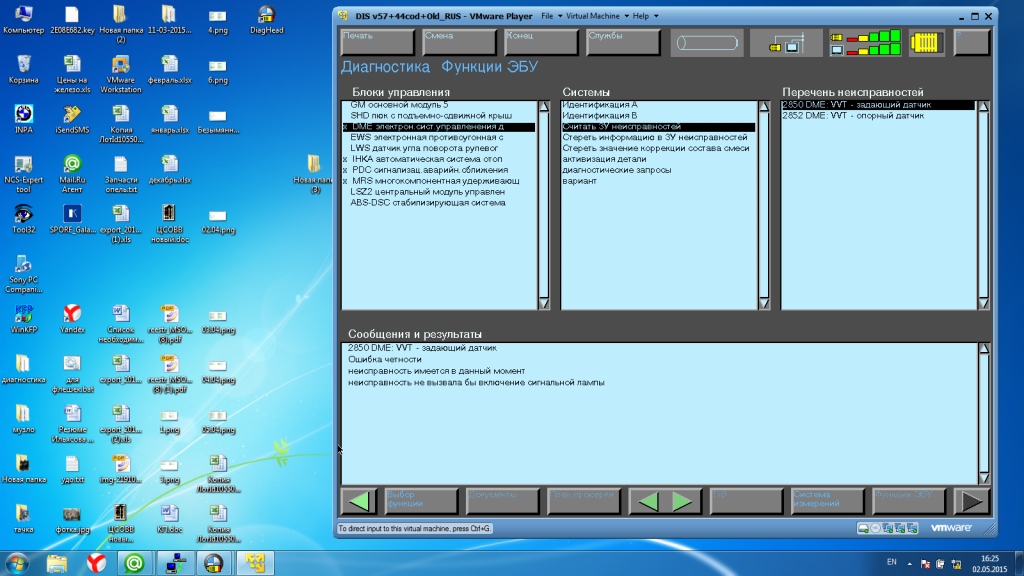Click the black forward arrow at bottom-right
Screen dimensions: 1024x576
969,501
